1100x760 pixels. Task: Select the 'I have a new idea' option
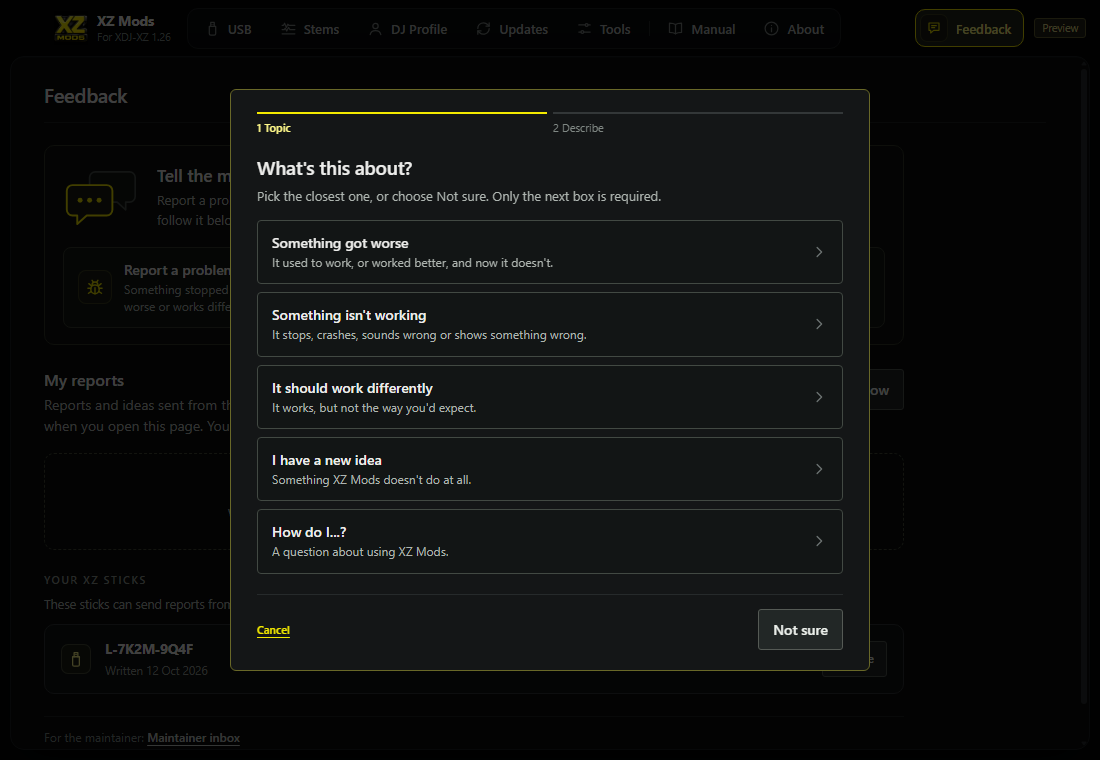(550, 469)
